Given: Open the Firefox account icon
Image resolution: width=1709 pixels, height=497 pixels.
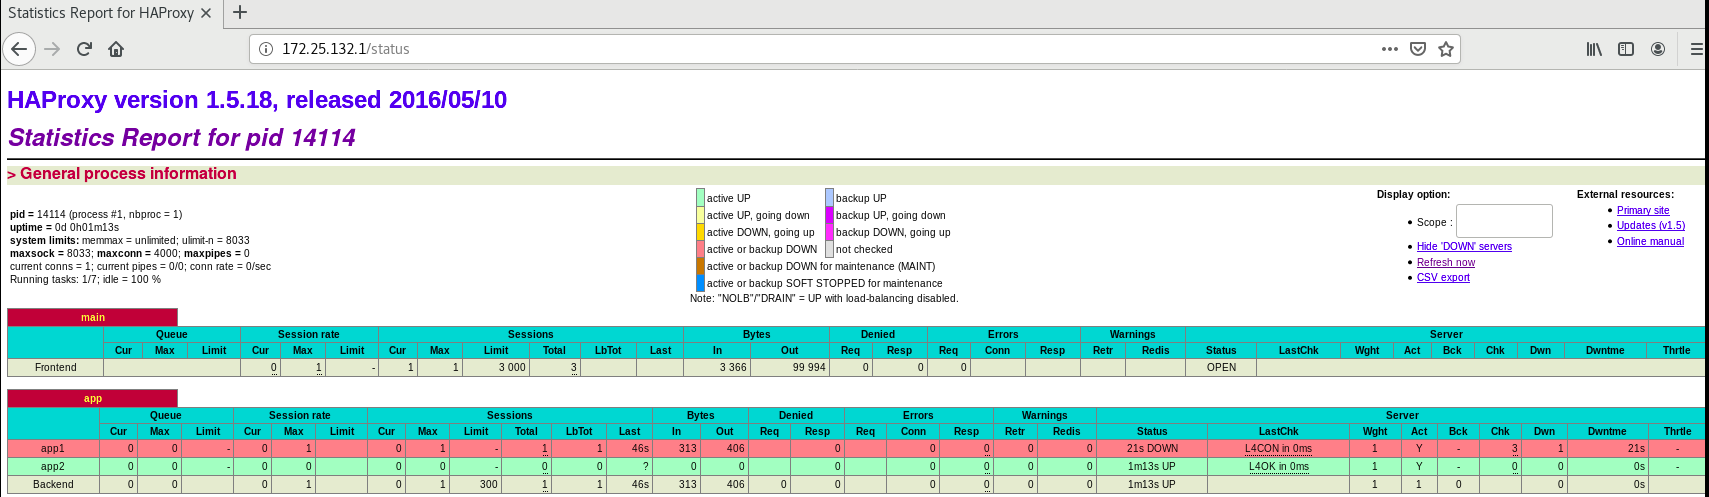Looking at the screenshot, I should point(1658,49).
